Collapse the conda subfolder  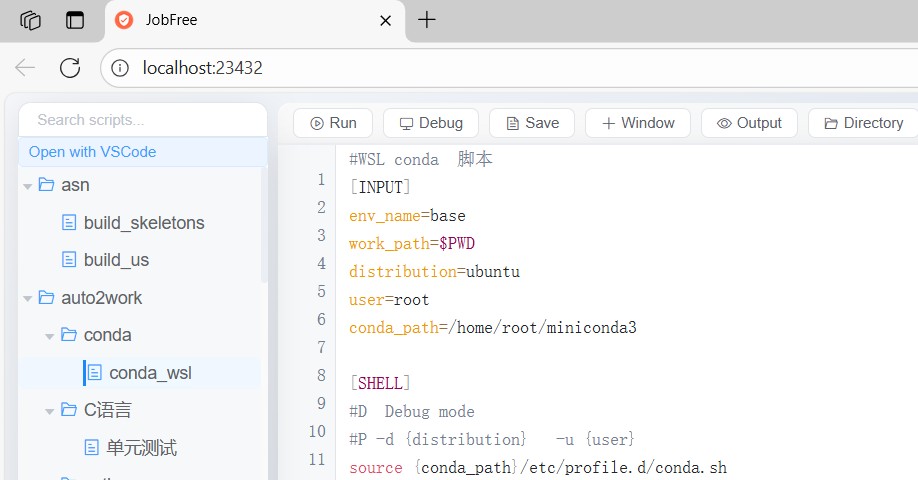click(x=49, y=335)
